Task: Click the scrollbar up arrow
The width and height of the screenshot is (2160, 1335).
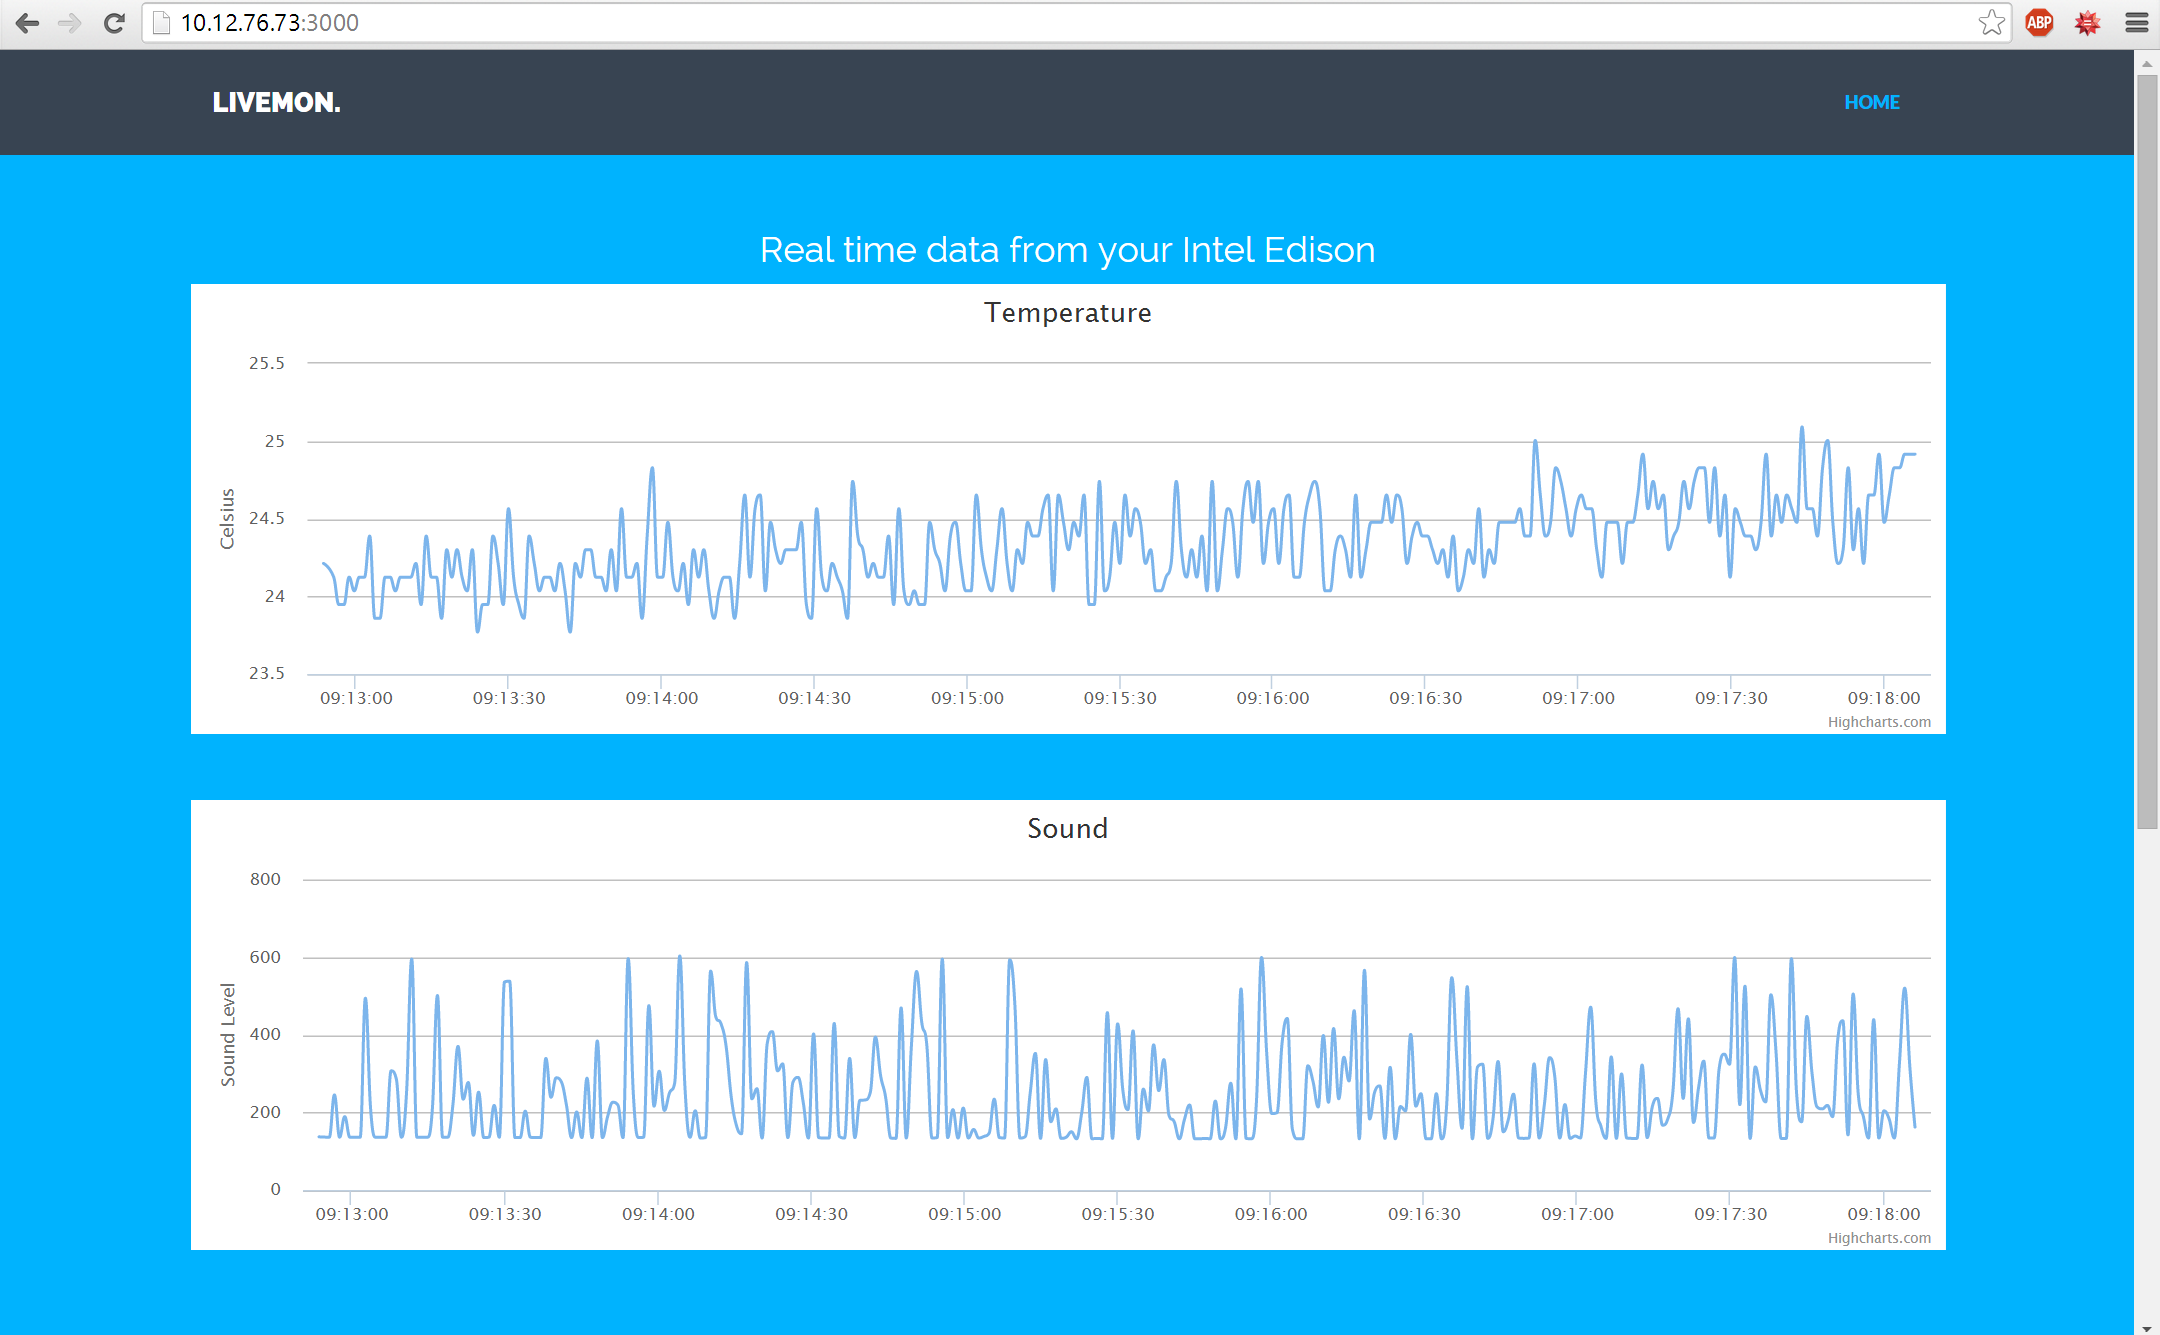Action: (x=2147, y=63)
